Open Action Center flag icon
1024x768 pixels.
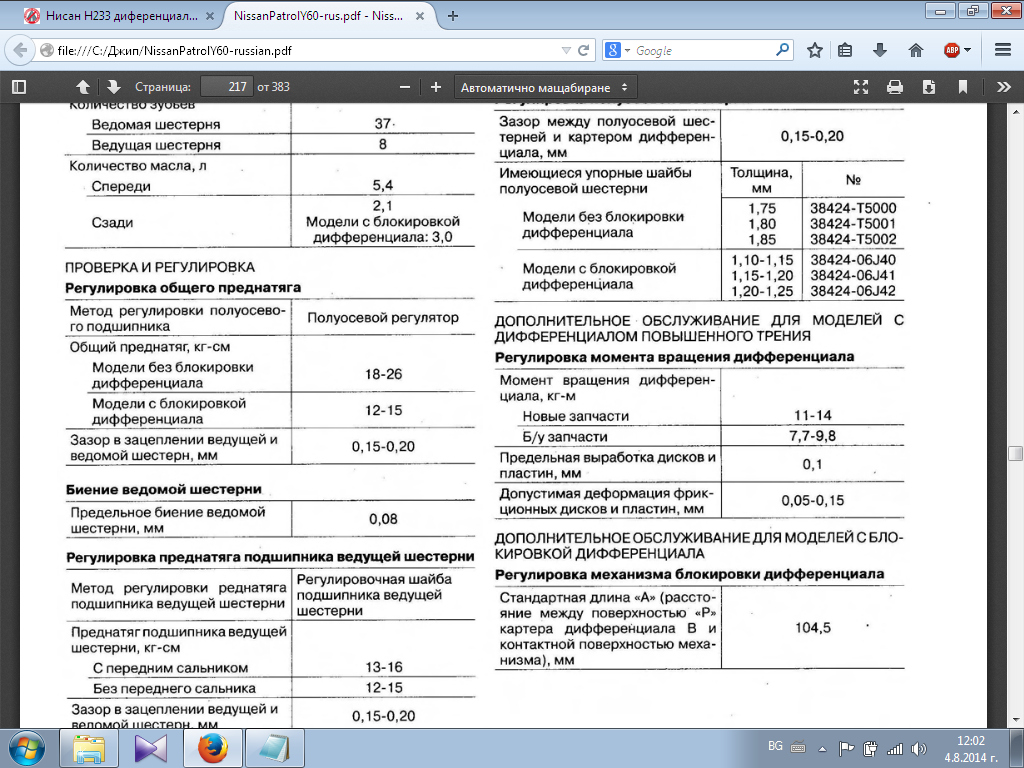click(846, 748)
